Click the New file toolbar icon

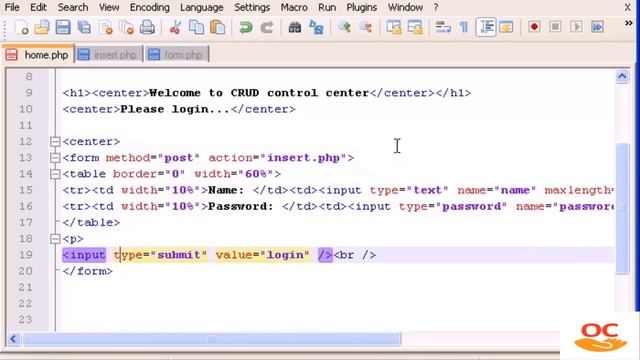(x=21, y=27)
